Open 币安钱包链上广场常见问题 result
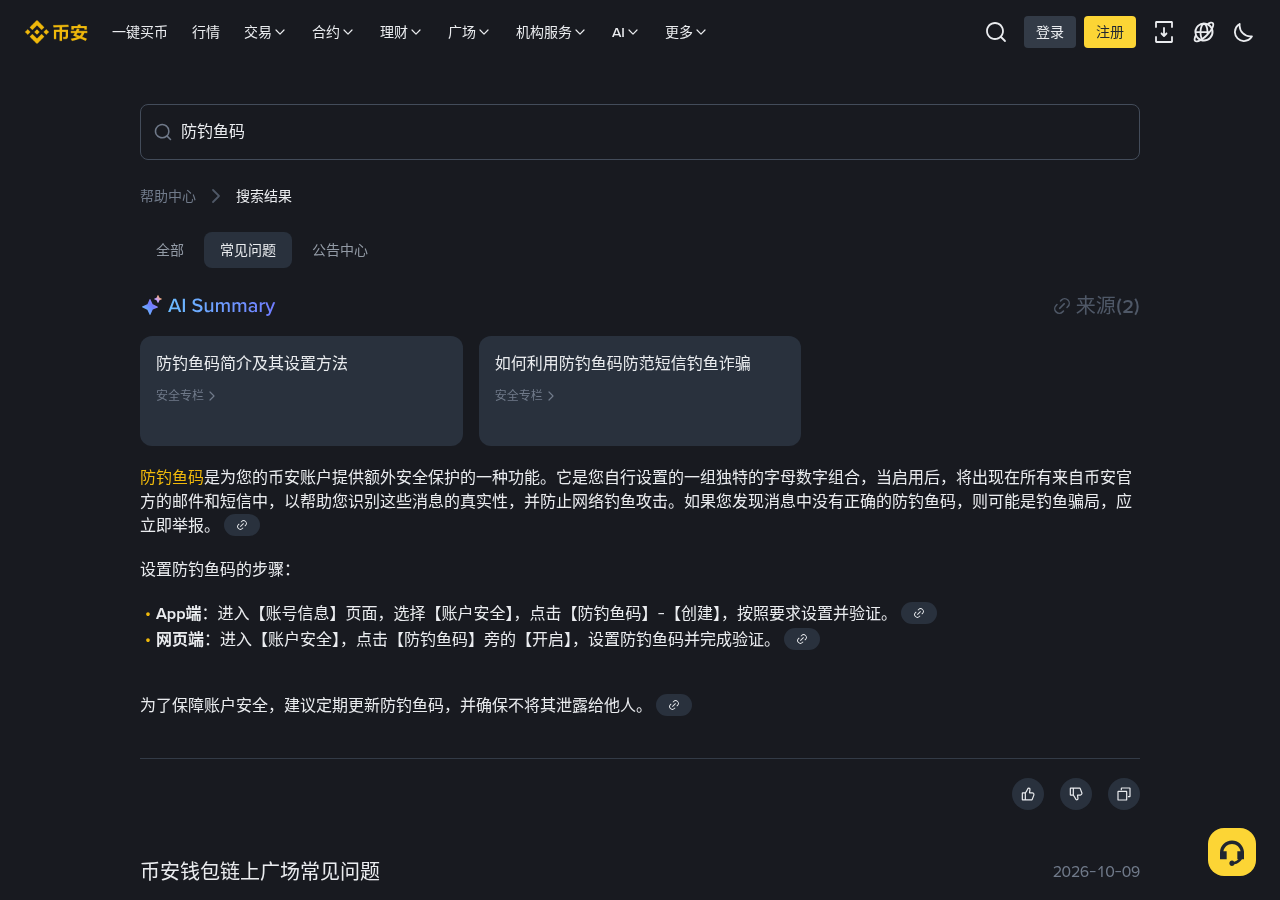 260,871
